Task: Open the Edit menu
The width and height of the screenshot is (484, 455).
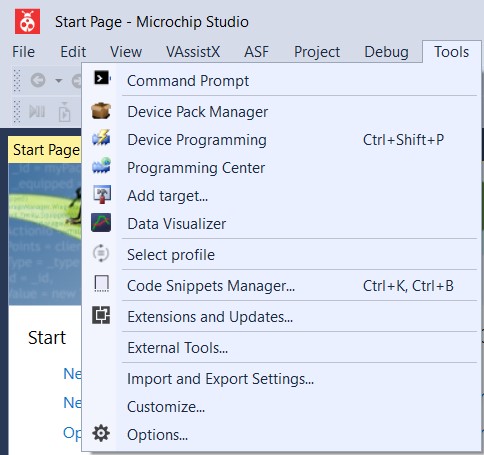Action: pos(73,52)
